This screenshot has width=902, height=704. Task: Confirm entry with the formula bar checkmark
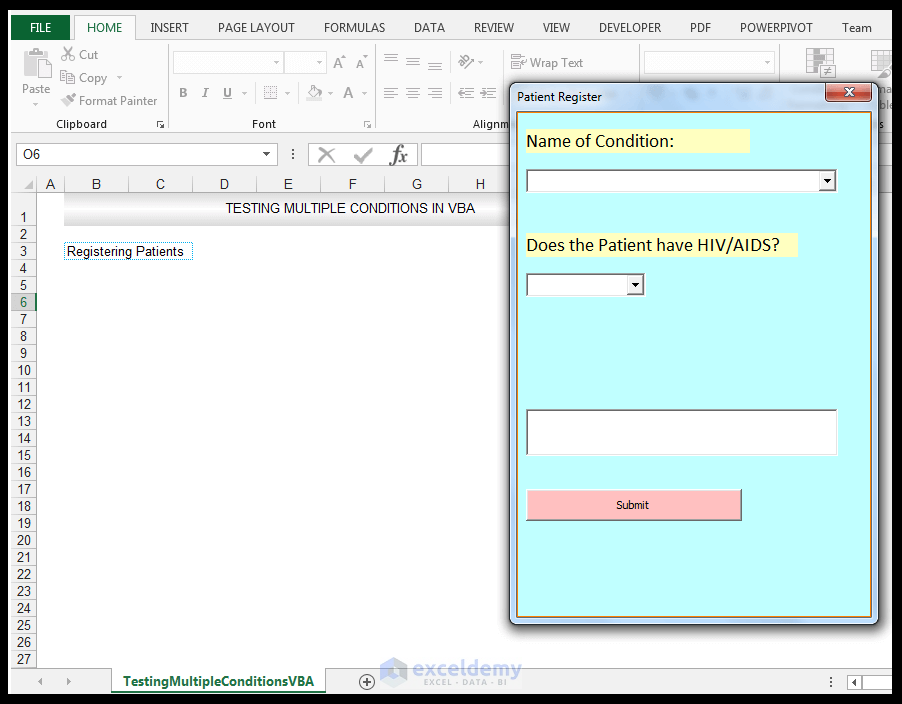point(362,155)
